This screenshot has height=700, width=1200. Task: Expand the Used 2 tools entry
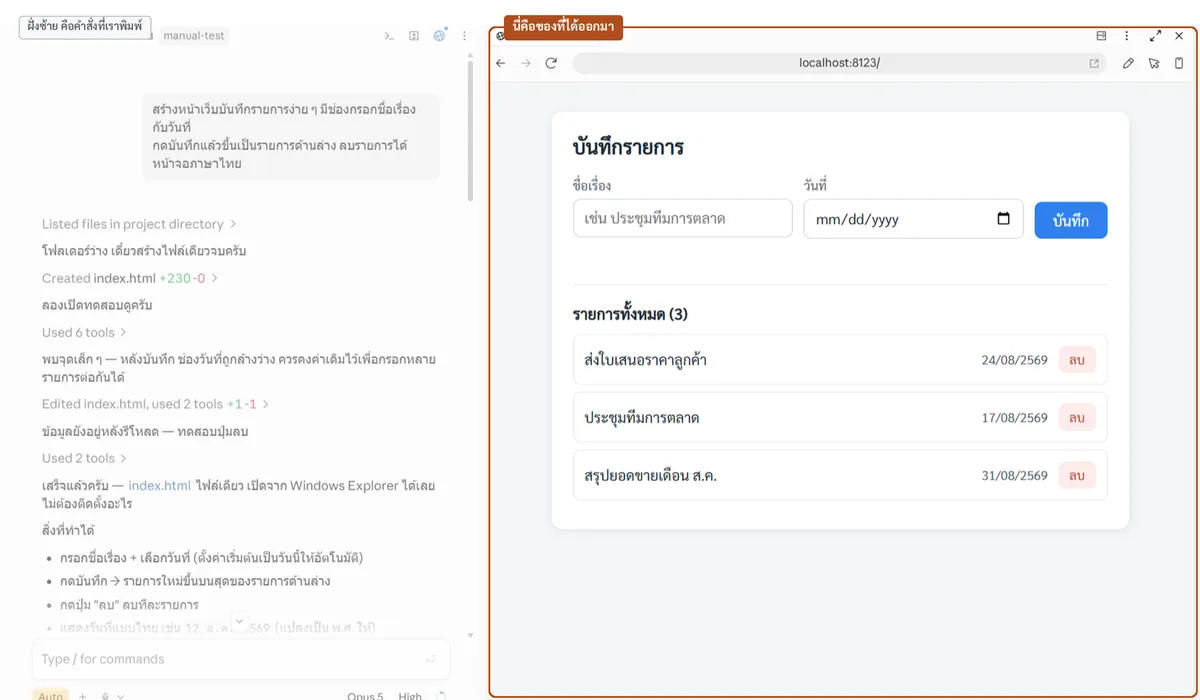84,458
